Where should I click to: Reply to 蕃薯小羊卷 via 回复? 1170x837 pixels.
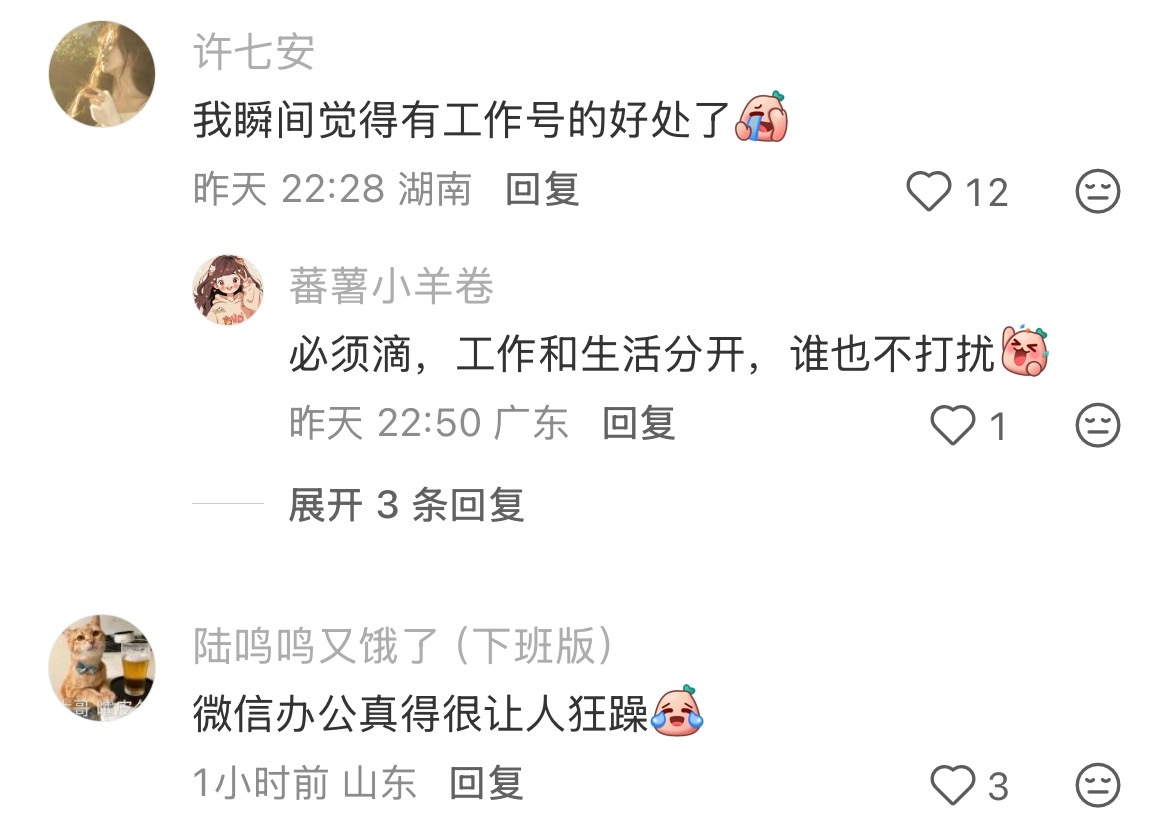click(x=639, y=423)
